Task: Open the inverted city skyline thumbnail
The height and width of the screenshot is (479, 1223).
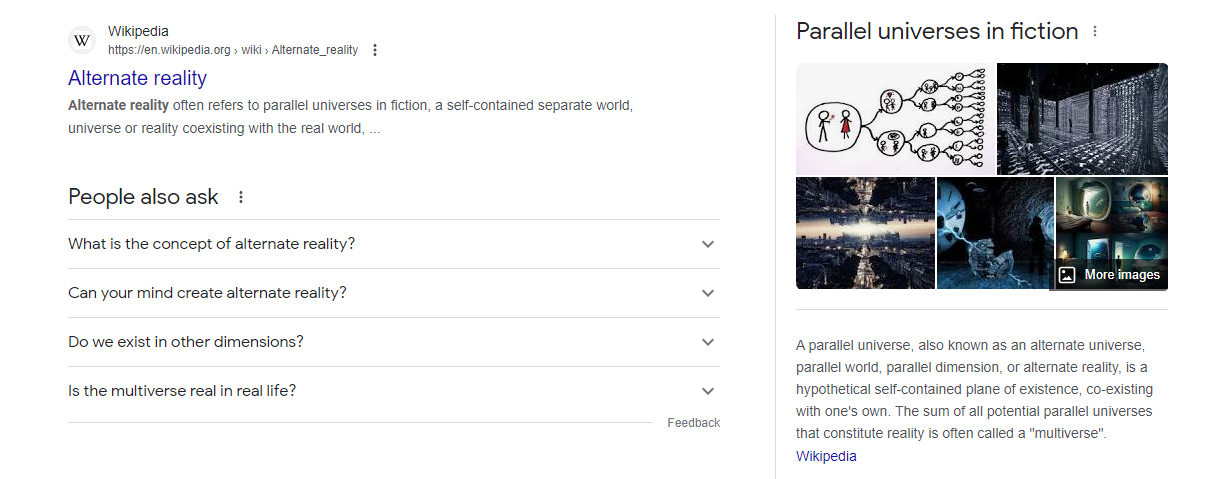Action: coord(865,233)
